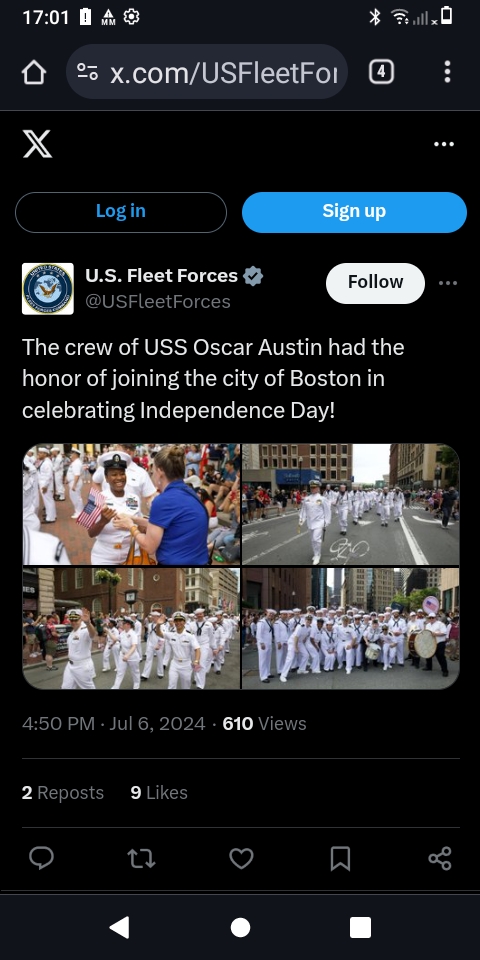The width and height of the screenshot is (480, 960).
Task: Open browser three-dot overflow menu
Action: pos(448,72)
